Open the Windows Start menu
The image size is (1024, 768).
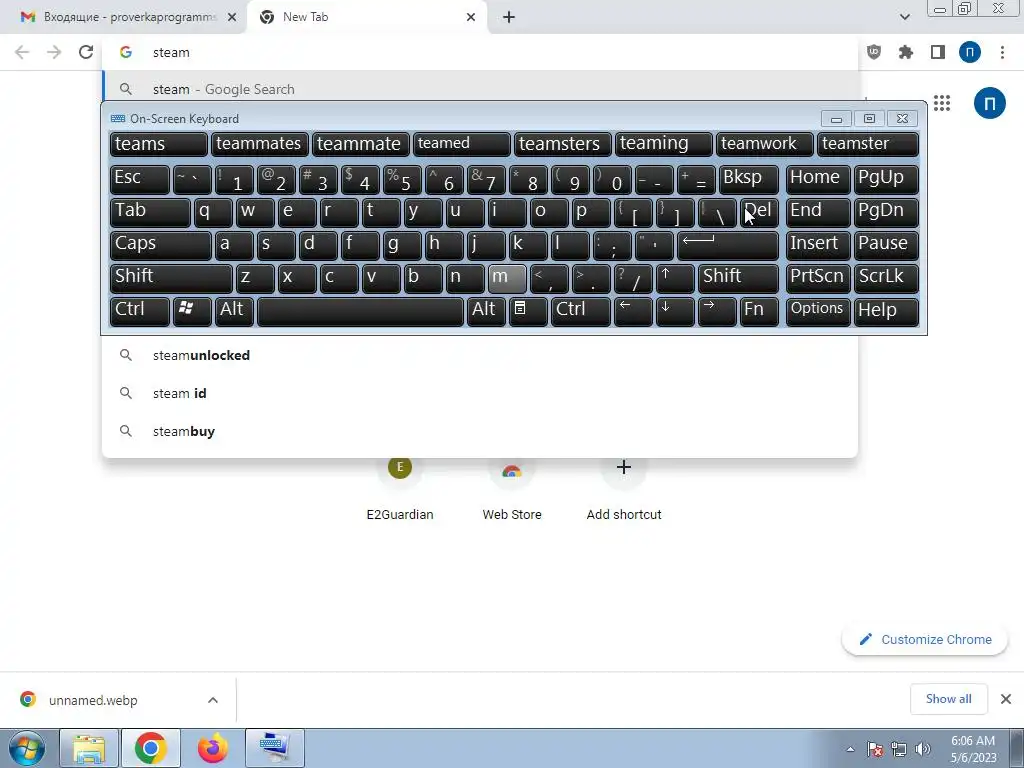pyautogui.click(x=27, y=748)
